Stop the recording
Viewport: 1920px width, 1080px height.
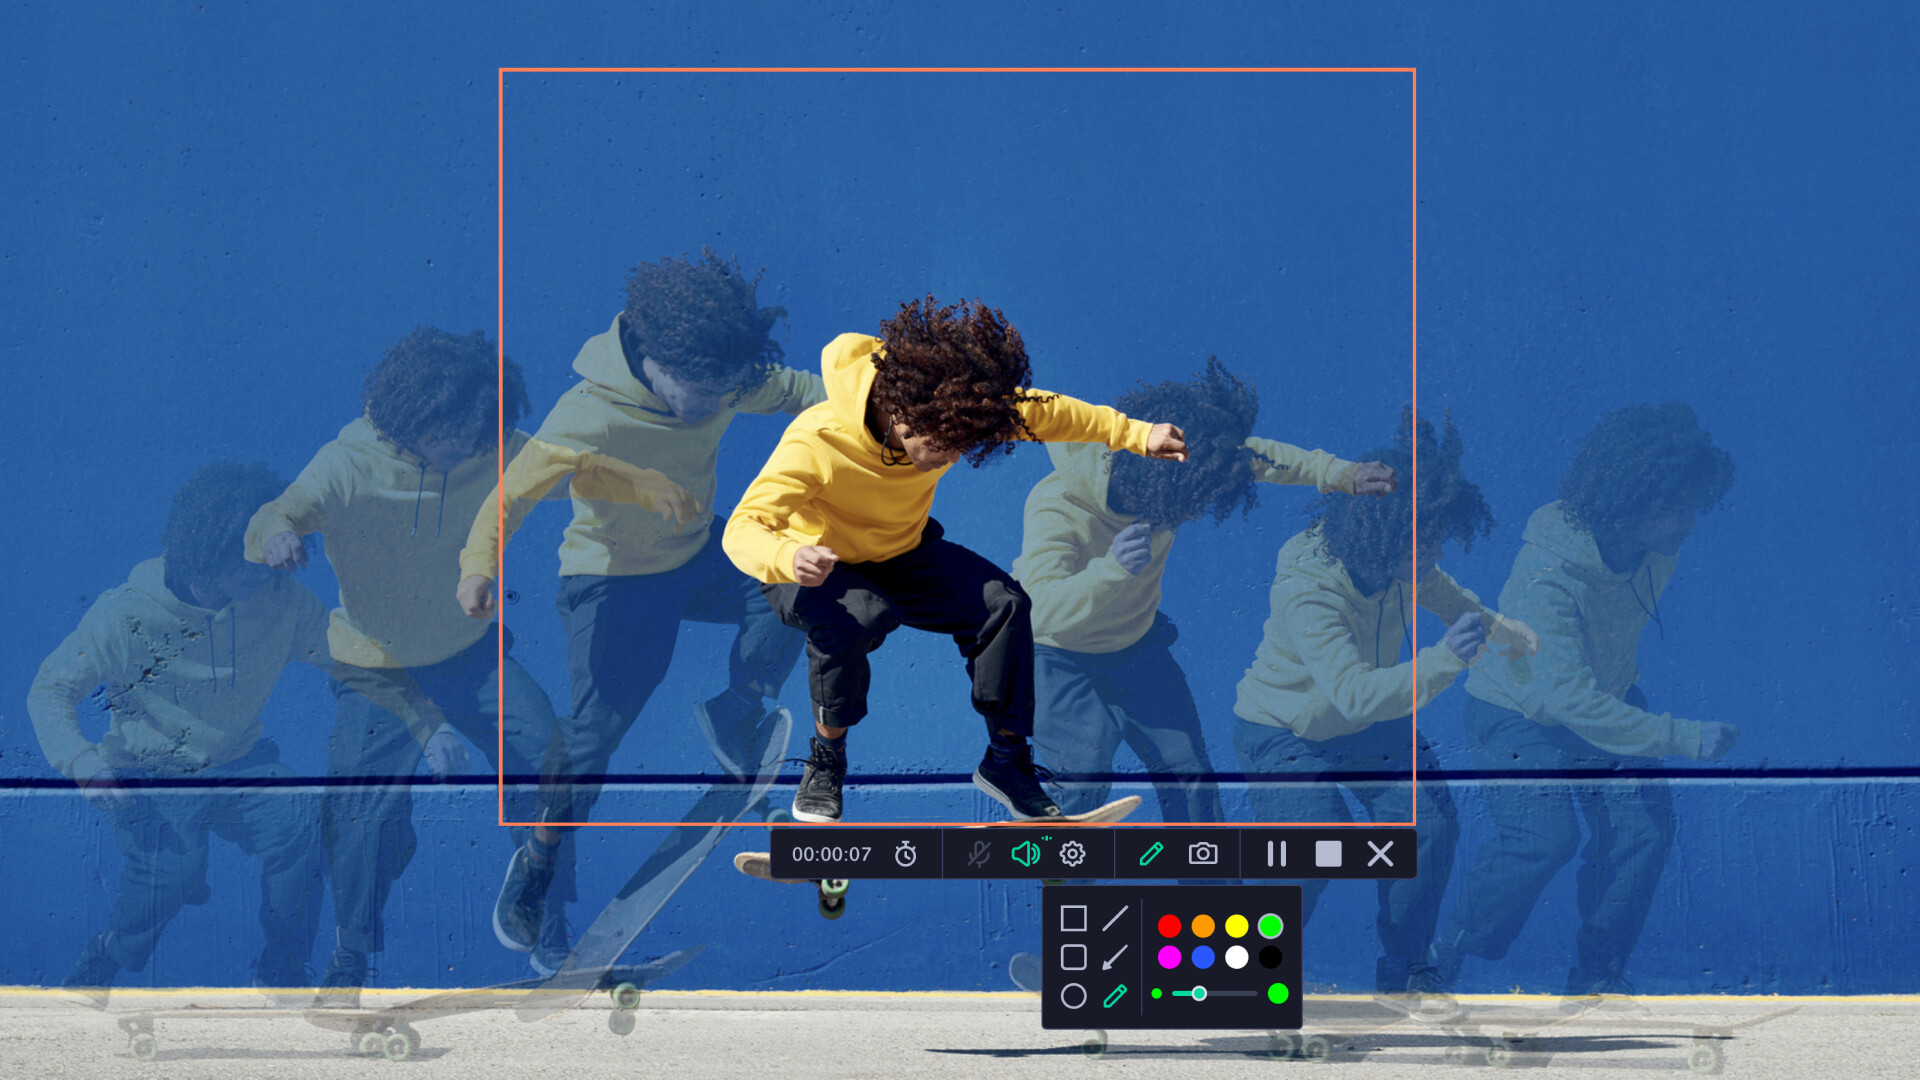point(1328,854)
